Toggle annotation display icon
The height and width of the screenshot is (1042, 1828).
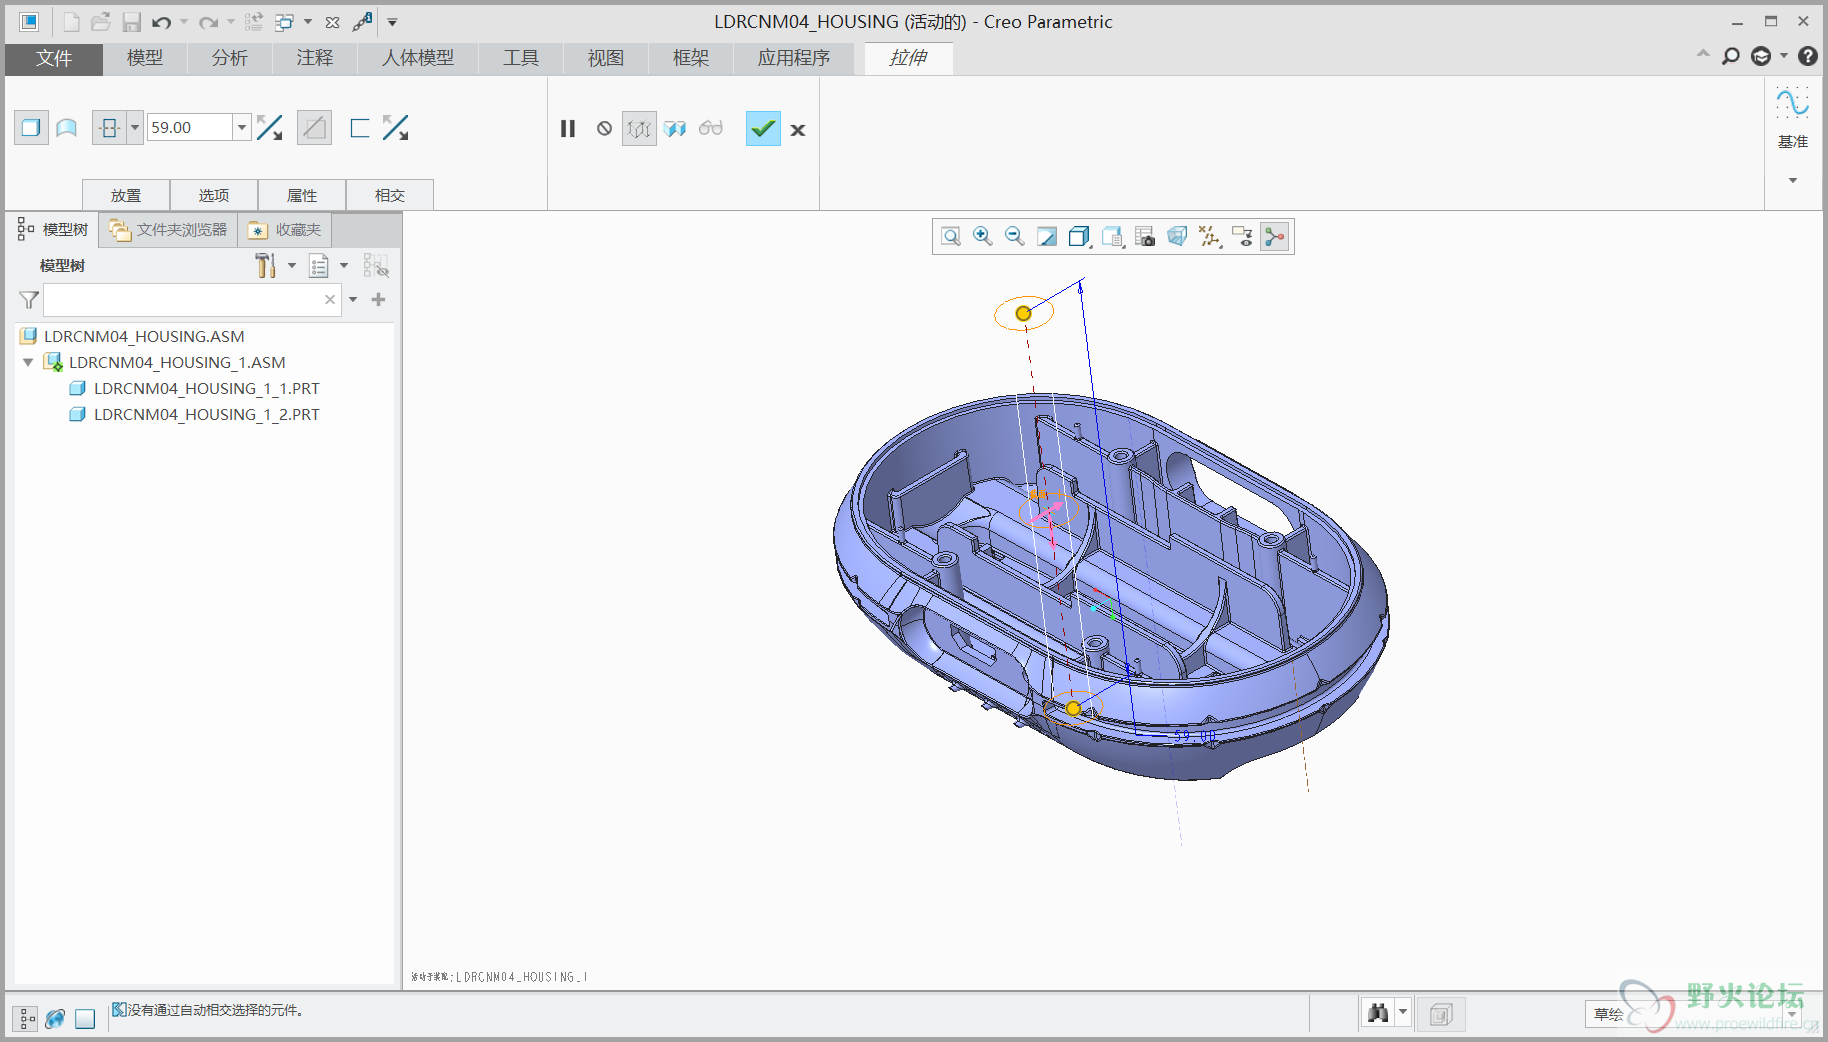click(x=1242, y=236)
